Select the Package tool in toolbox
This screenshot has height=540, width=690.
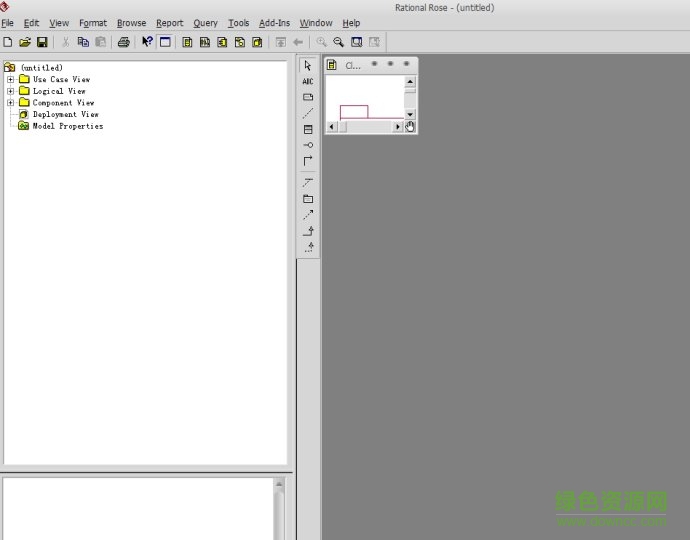click(308, 199)
